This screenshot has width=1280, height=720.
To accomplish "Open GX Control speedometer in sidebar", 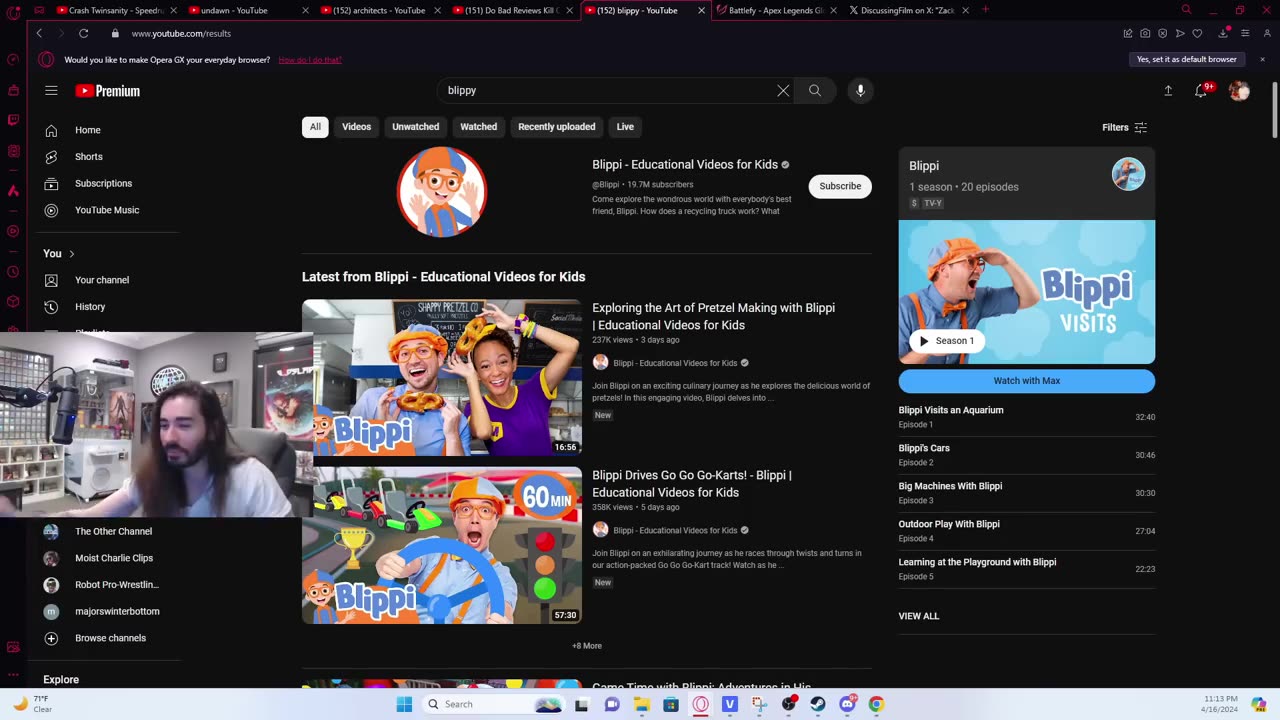I will coord(13,59).
